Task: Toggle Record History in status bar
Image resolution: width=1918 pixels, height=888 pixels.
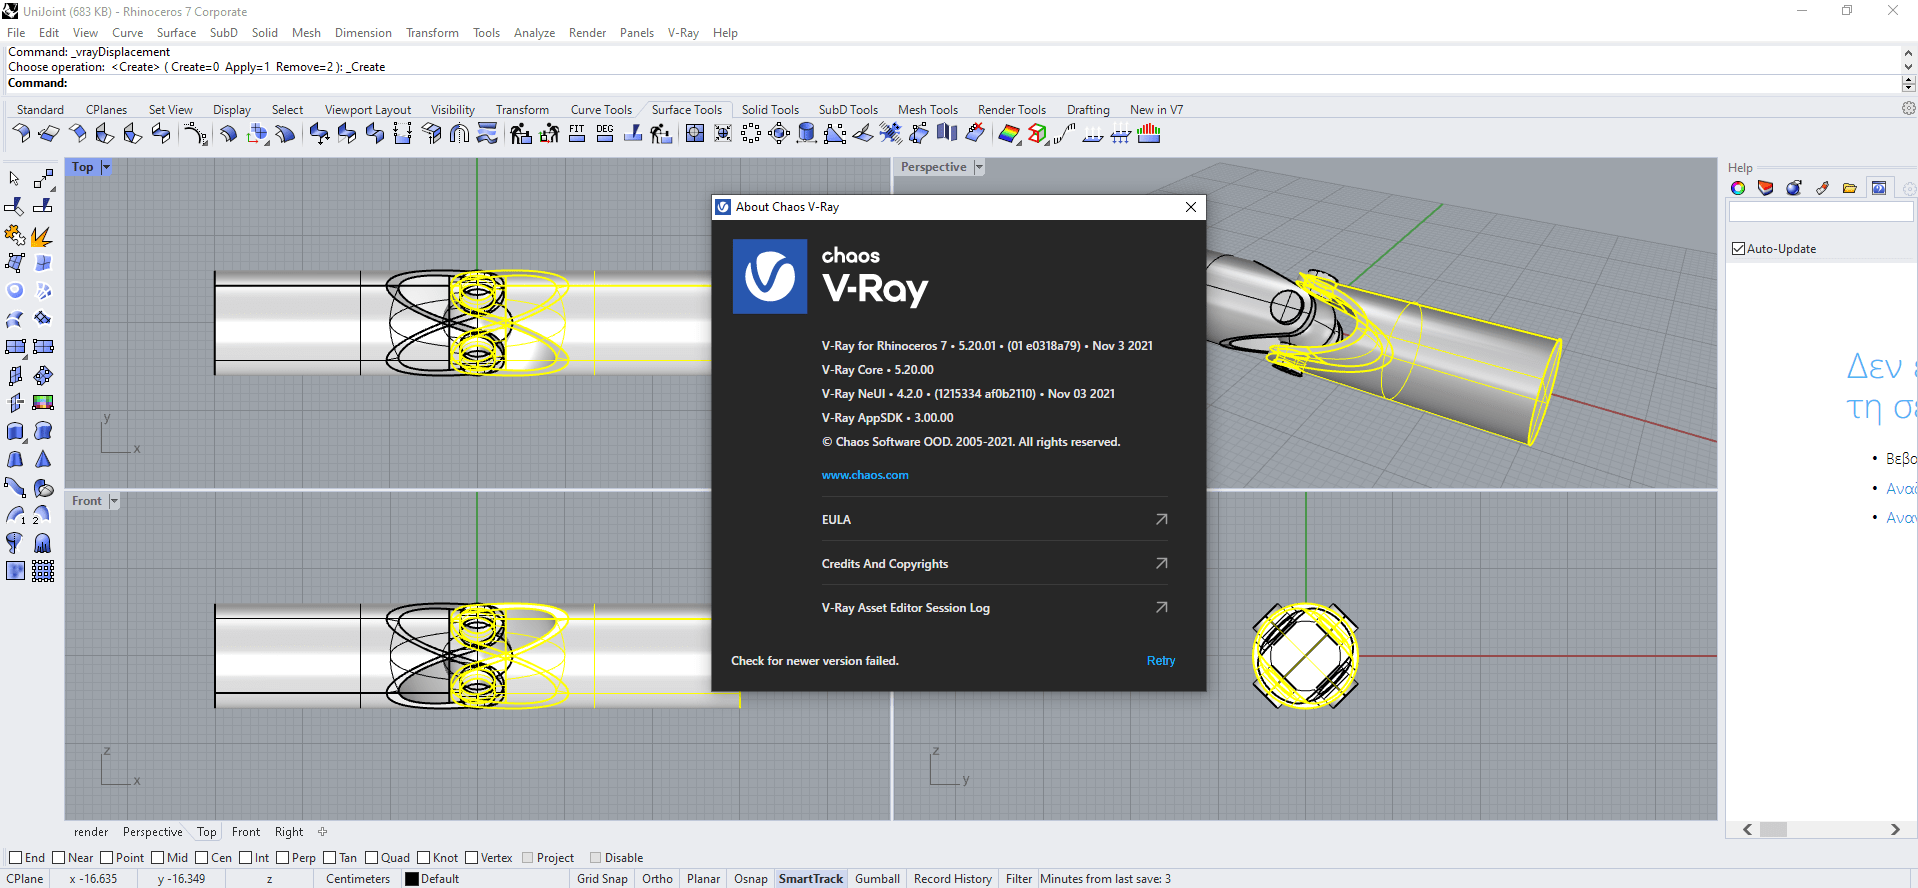Action: tap(952, 879)
